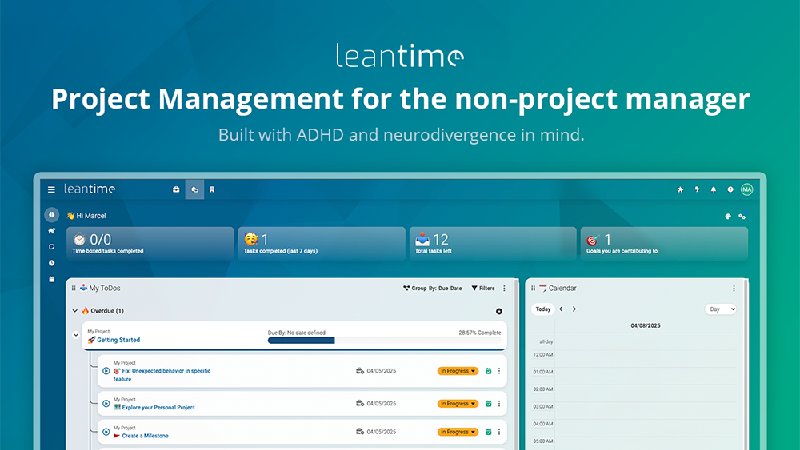Click the Calendar widget title

562,288
